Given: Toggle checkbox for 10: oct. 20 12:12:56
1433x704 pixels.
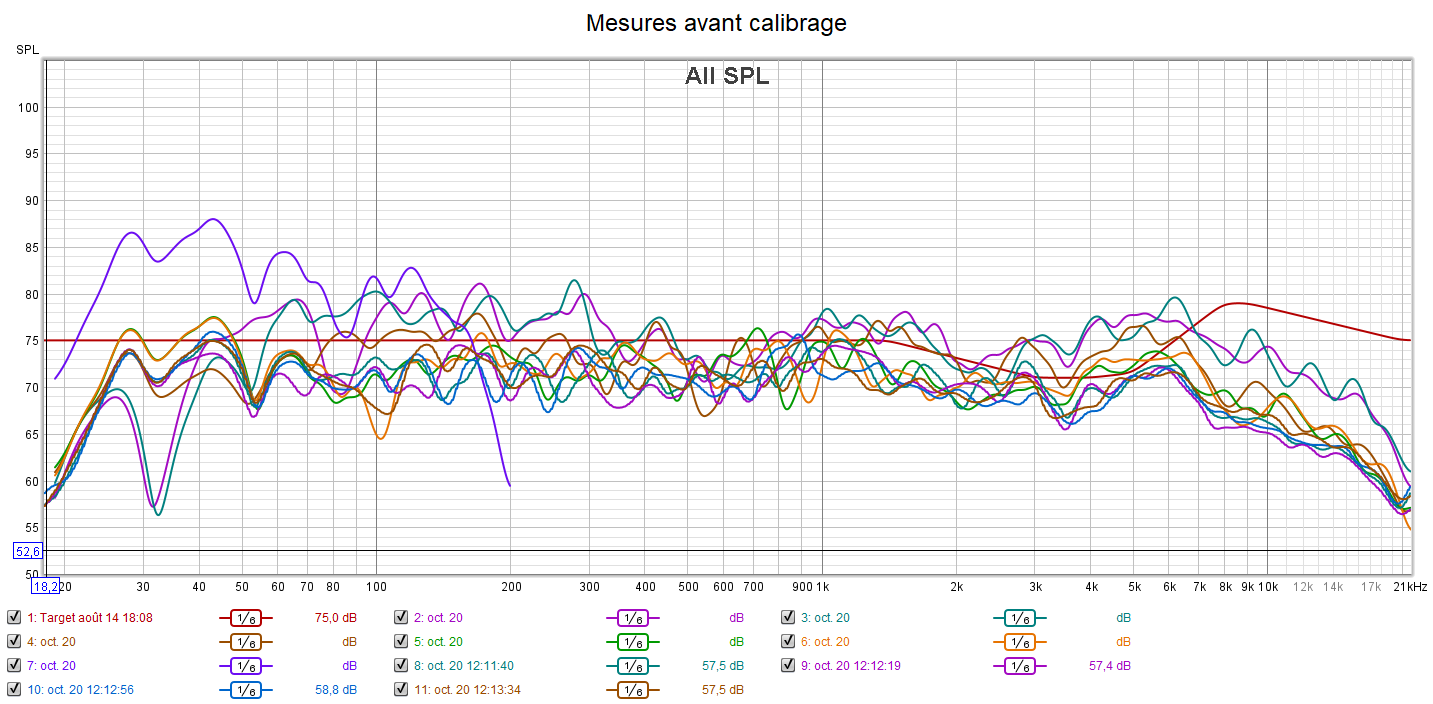Looking at the screenshot, I should pos(14,689).
